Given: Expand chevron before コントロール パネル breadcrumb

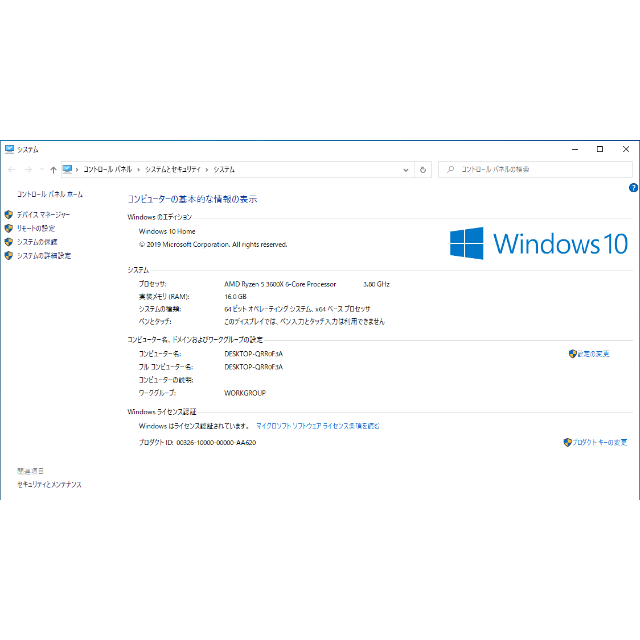Looking at the screenshot, I should [77, 170].
